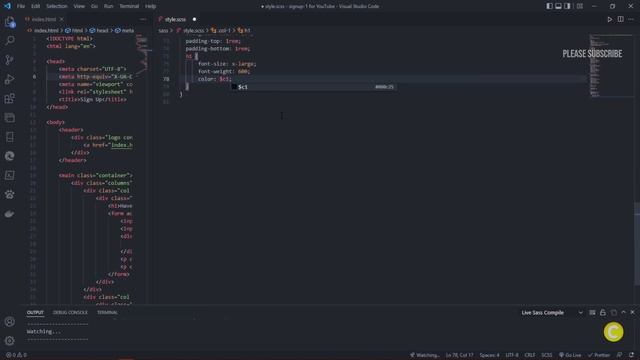Screen dimensions: 640x360
Task: Clear the output panel using the list icon
Action: coord(592,313)
